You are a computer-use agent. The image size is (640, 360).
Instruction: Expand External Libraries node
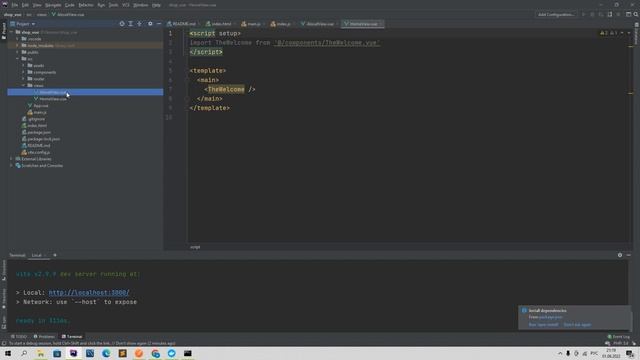(12, 159)
